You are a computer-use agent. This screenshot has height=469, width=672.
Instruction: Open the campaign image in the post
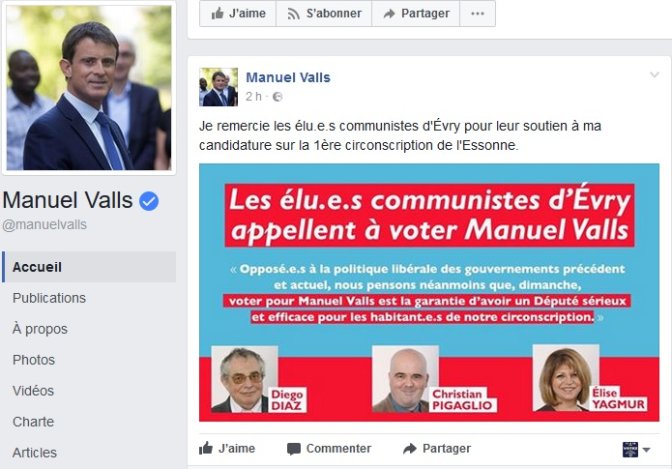pyautogui.click(x=429, y=292)
